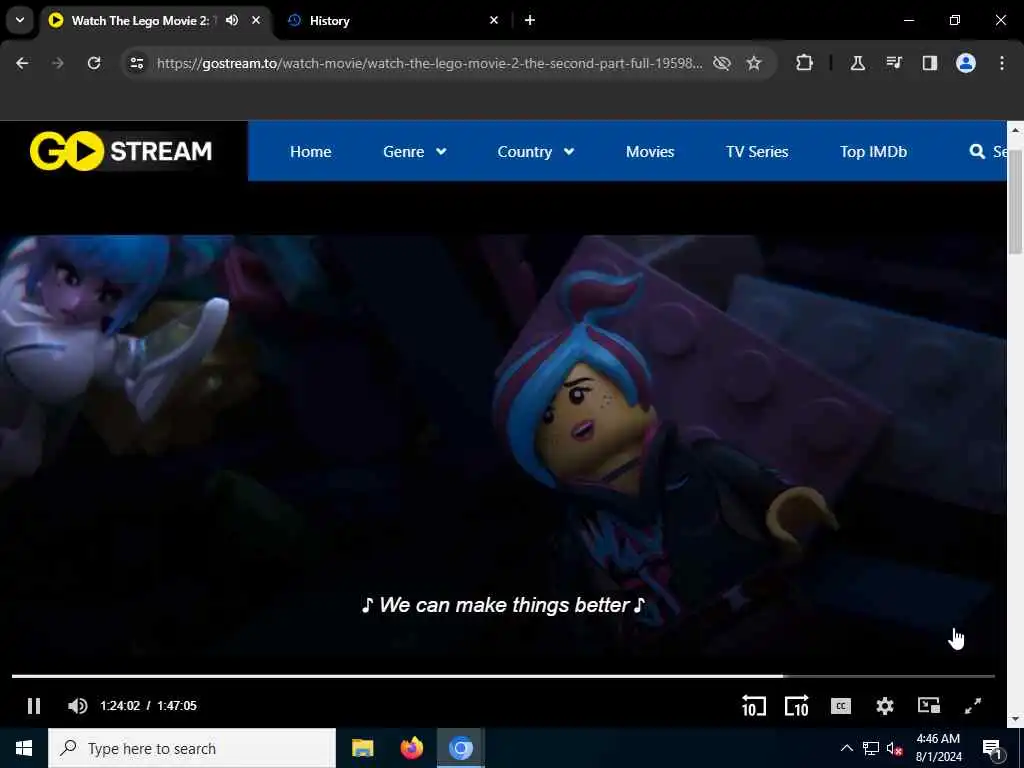The height and width of the screenshot is (768, 1024).
Task: Open the tab search dropdown
Action: coord(20,20)
